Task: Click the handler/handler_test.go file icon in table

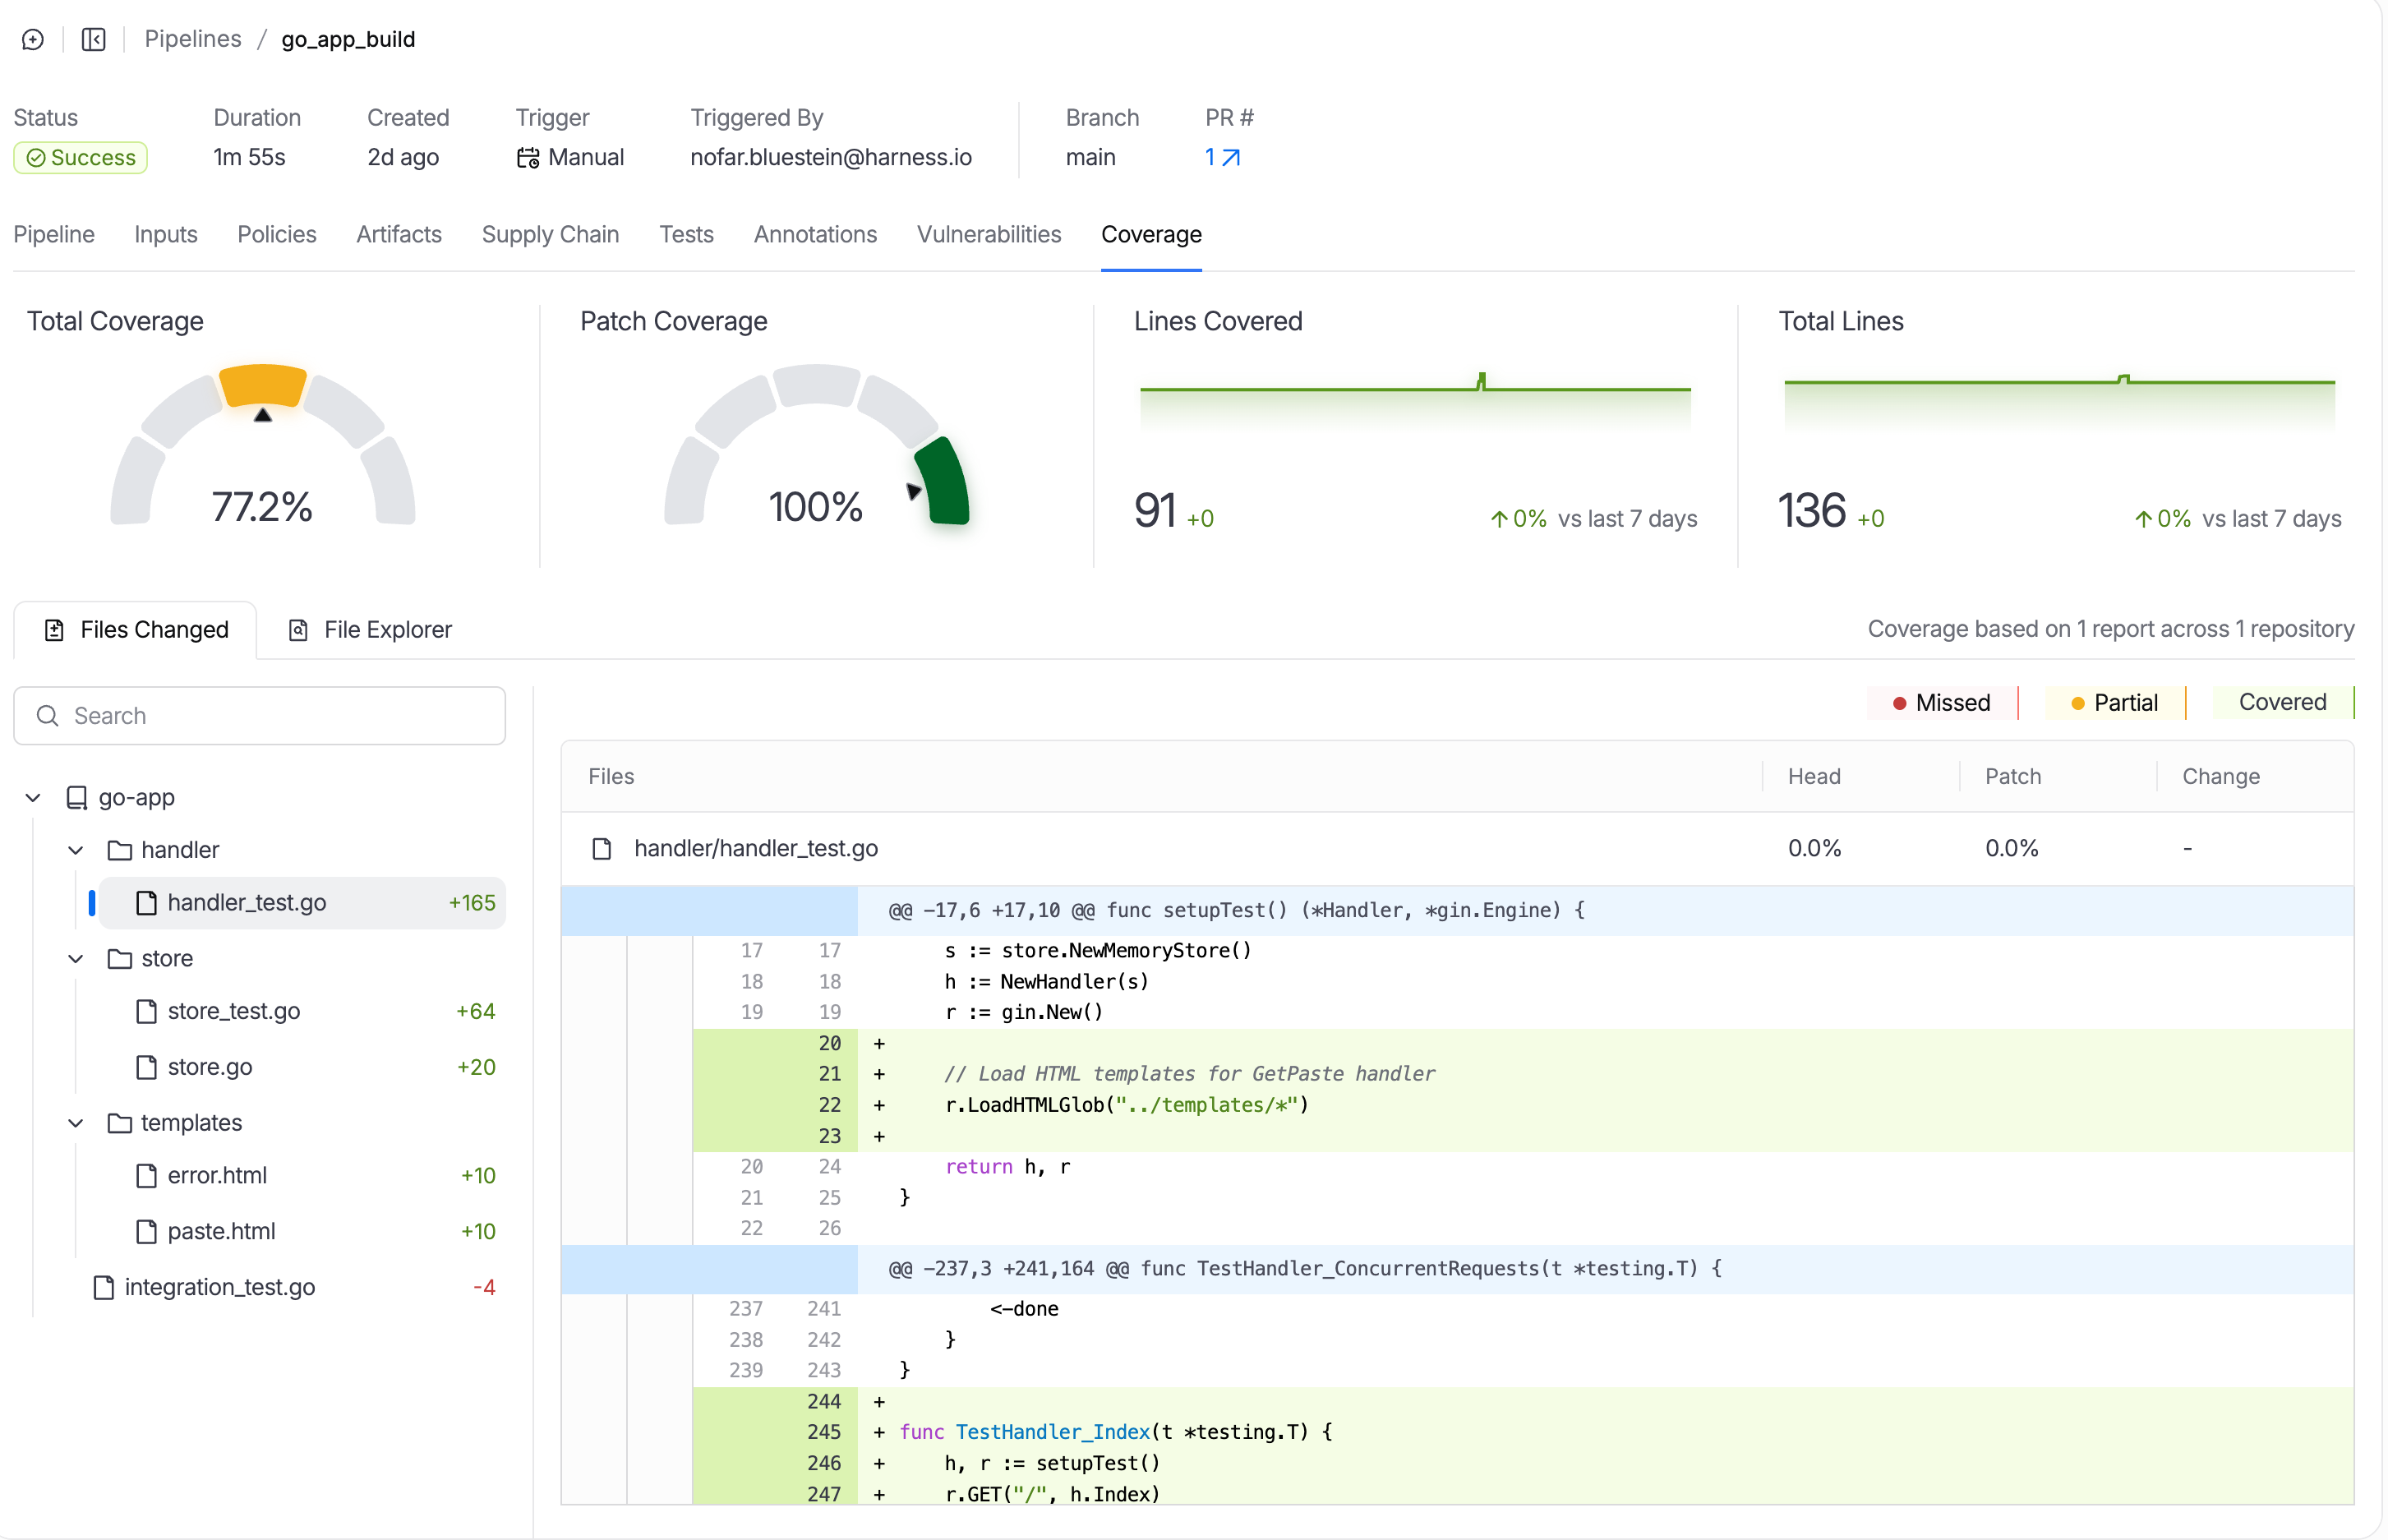Action: pyautogui.click(x=602, y=849)
